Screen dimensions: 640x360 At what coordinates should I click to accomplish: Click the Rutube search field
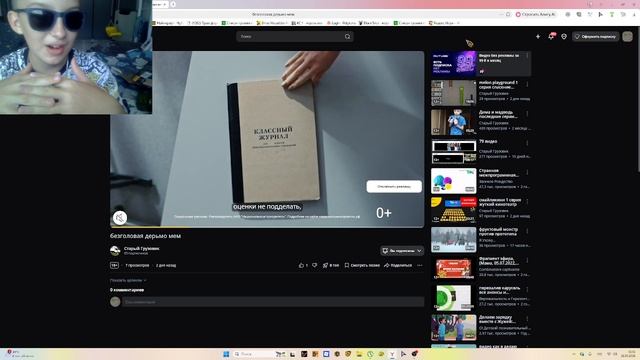[x=290, y=36]
